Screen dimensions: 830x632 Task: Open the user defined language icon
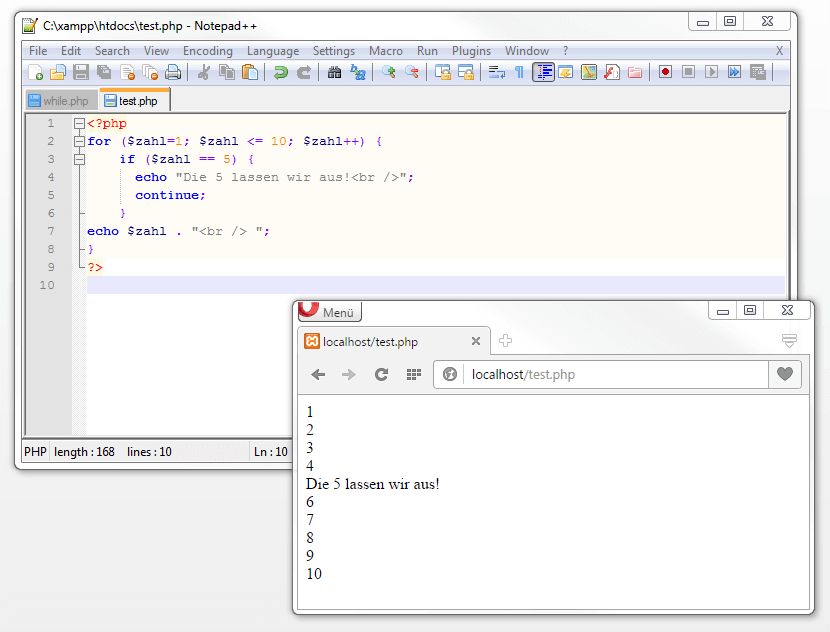tap(566, 72)
